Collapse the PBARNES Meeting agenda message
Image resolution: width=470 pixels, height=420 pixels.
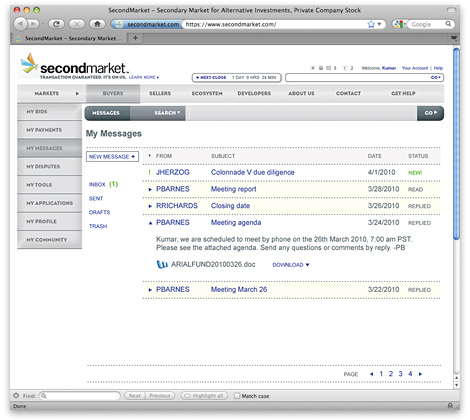point(150,223)
